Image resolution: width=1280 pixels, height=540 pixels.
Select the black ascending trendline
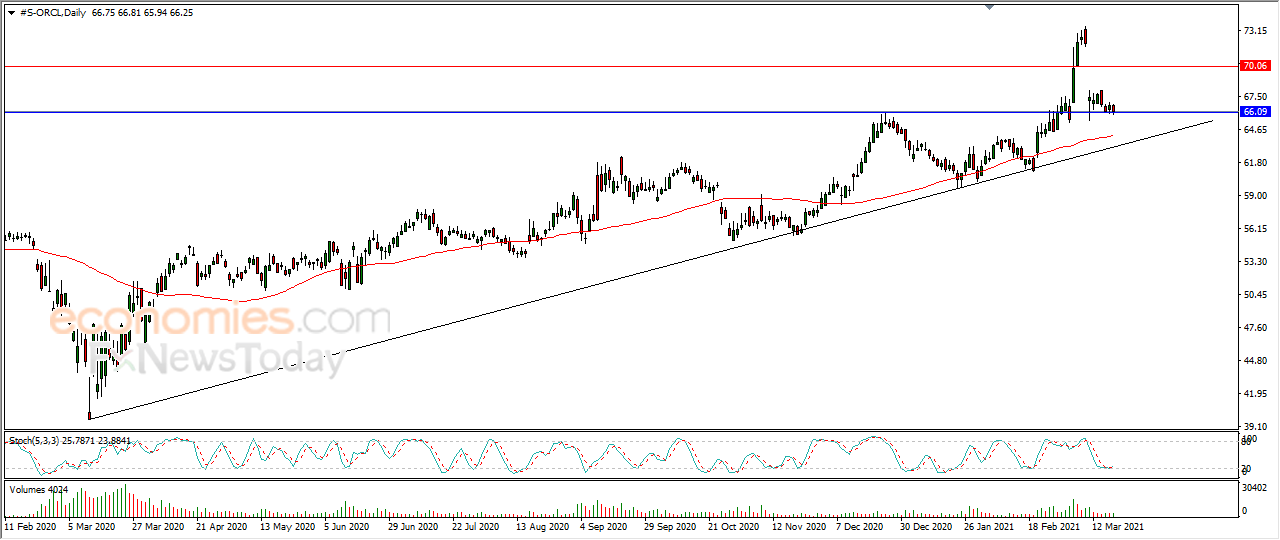(x=650, y=270)
